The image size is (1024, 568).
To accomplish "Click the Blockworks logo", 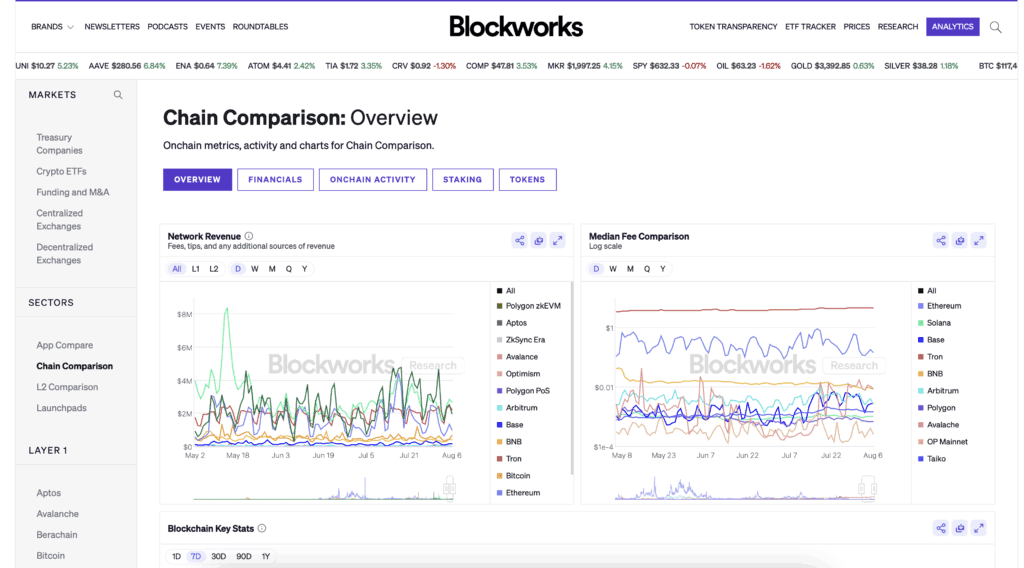I will point(516,27).
